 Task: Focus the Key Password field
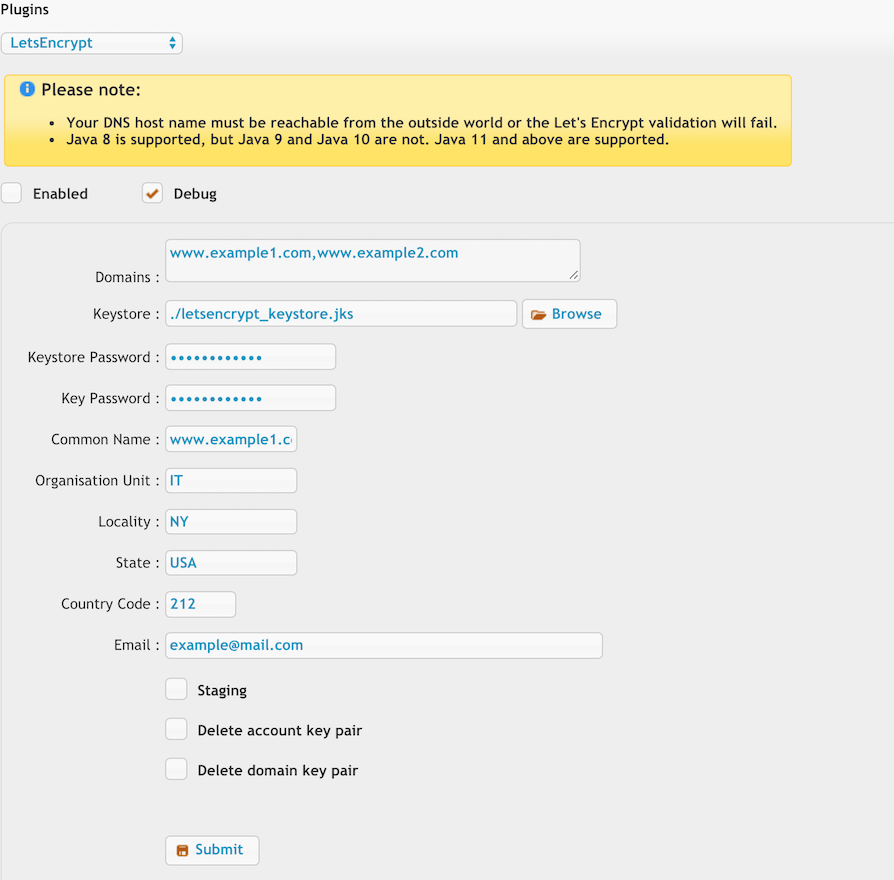click(x=250, y=398)
